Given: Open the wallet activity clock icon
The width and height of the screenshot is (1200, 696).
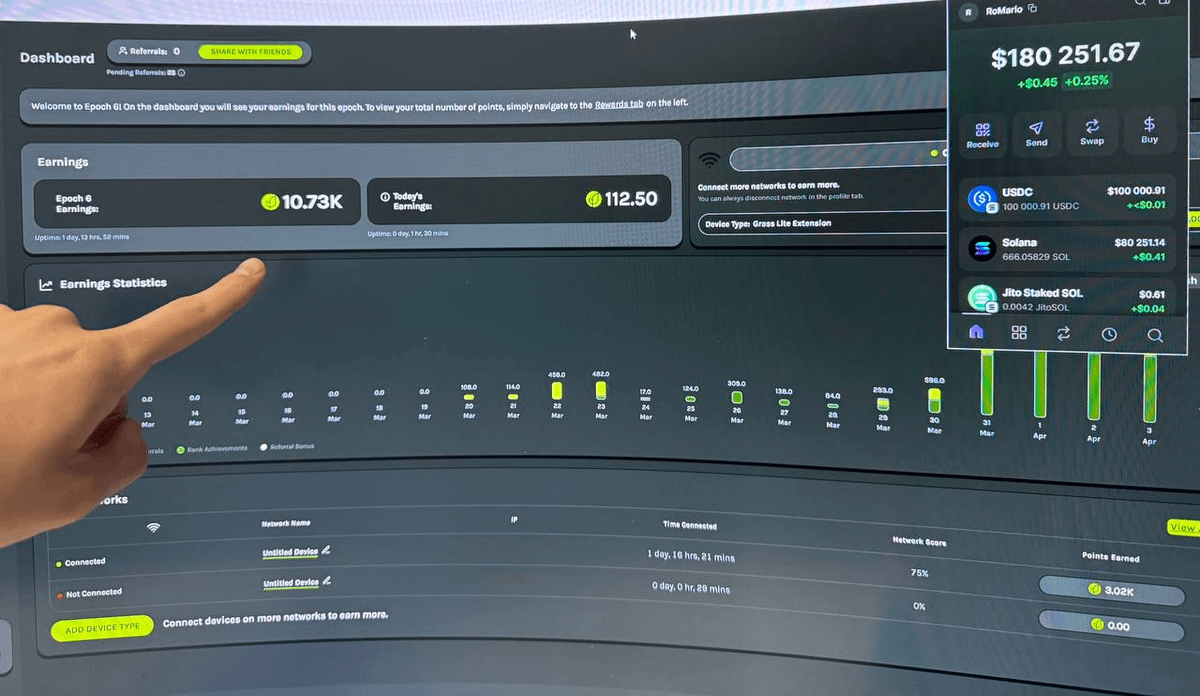Looking at the screenshot, I should (1109, 334).
